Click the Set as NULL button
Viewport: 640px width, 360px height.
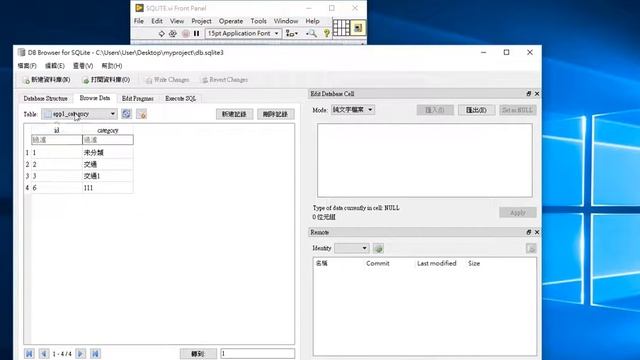point(518,110)
